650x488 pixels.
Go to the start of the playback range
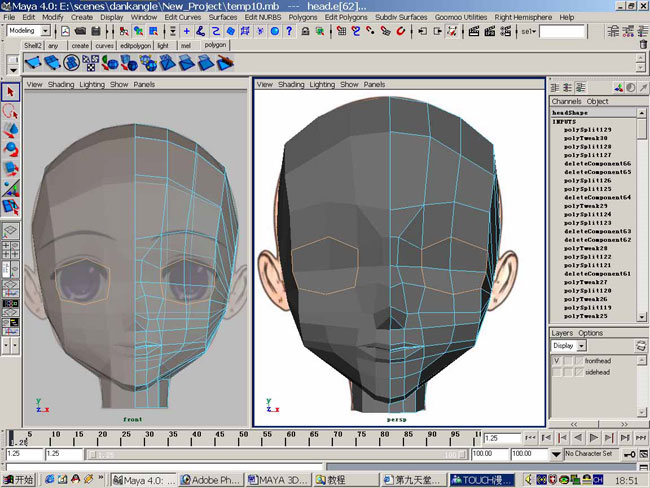tap(531, 438)
